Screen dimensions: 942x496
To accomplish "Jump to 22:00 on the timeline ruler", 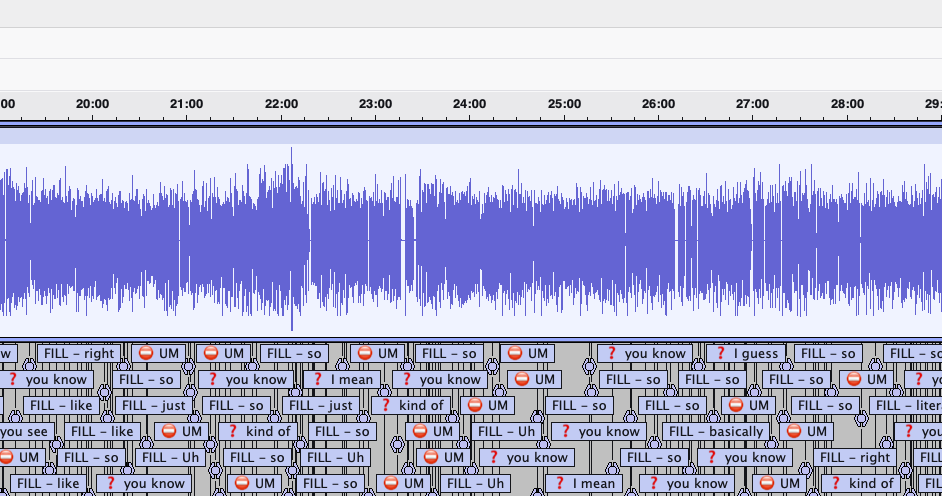I will coord(281,104).
